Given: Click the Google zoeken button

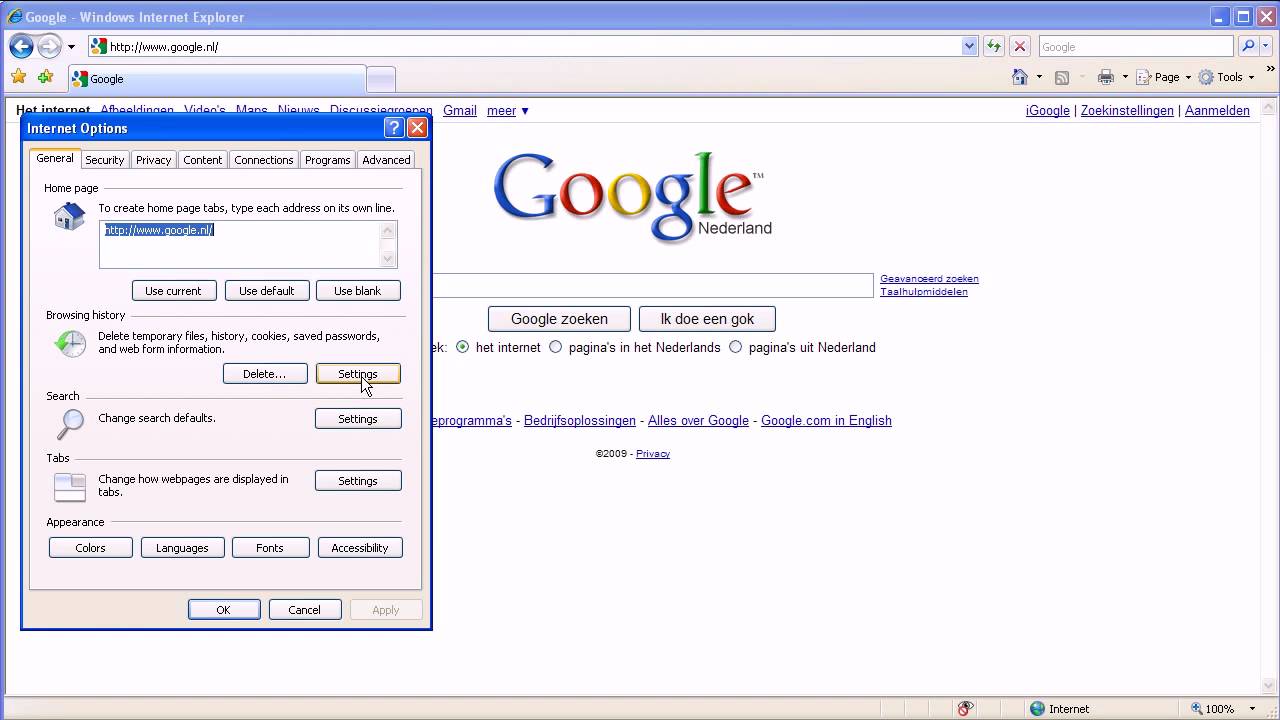Looking at the screenshot, I should click(559, 319).
